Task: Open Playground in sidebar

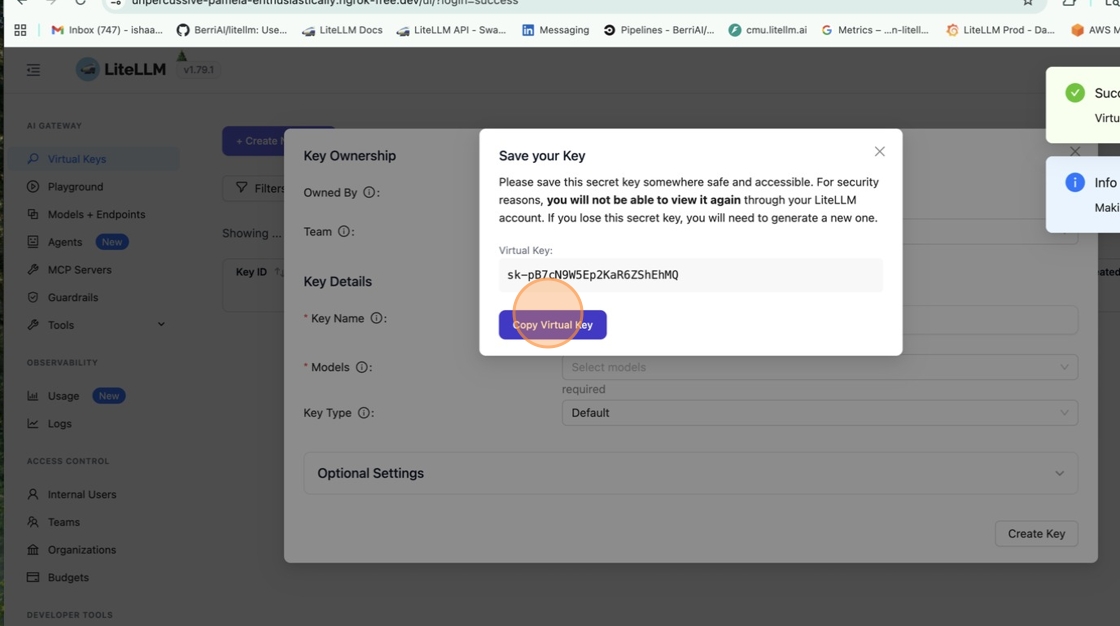Action: click(x=75, y=187)
